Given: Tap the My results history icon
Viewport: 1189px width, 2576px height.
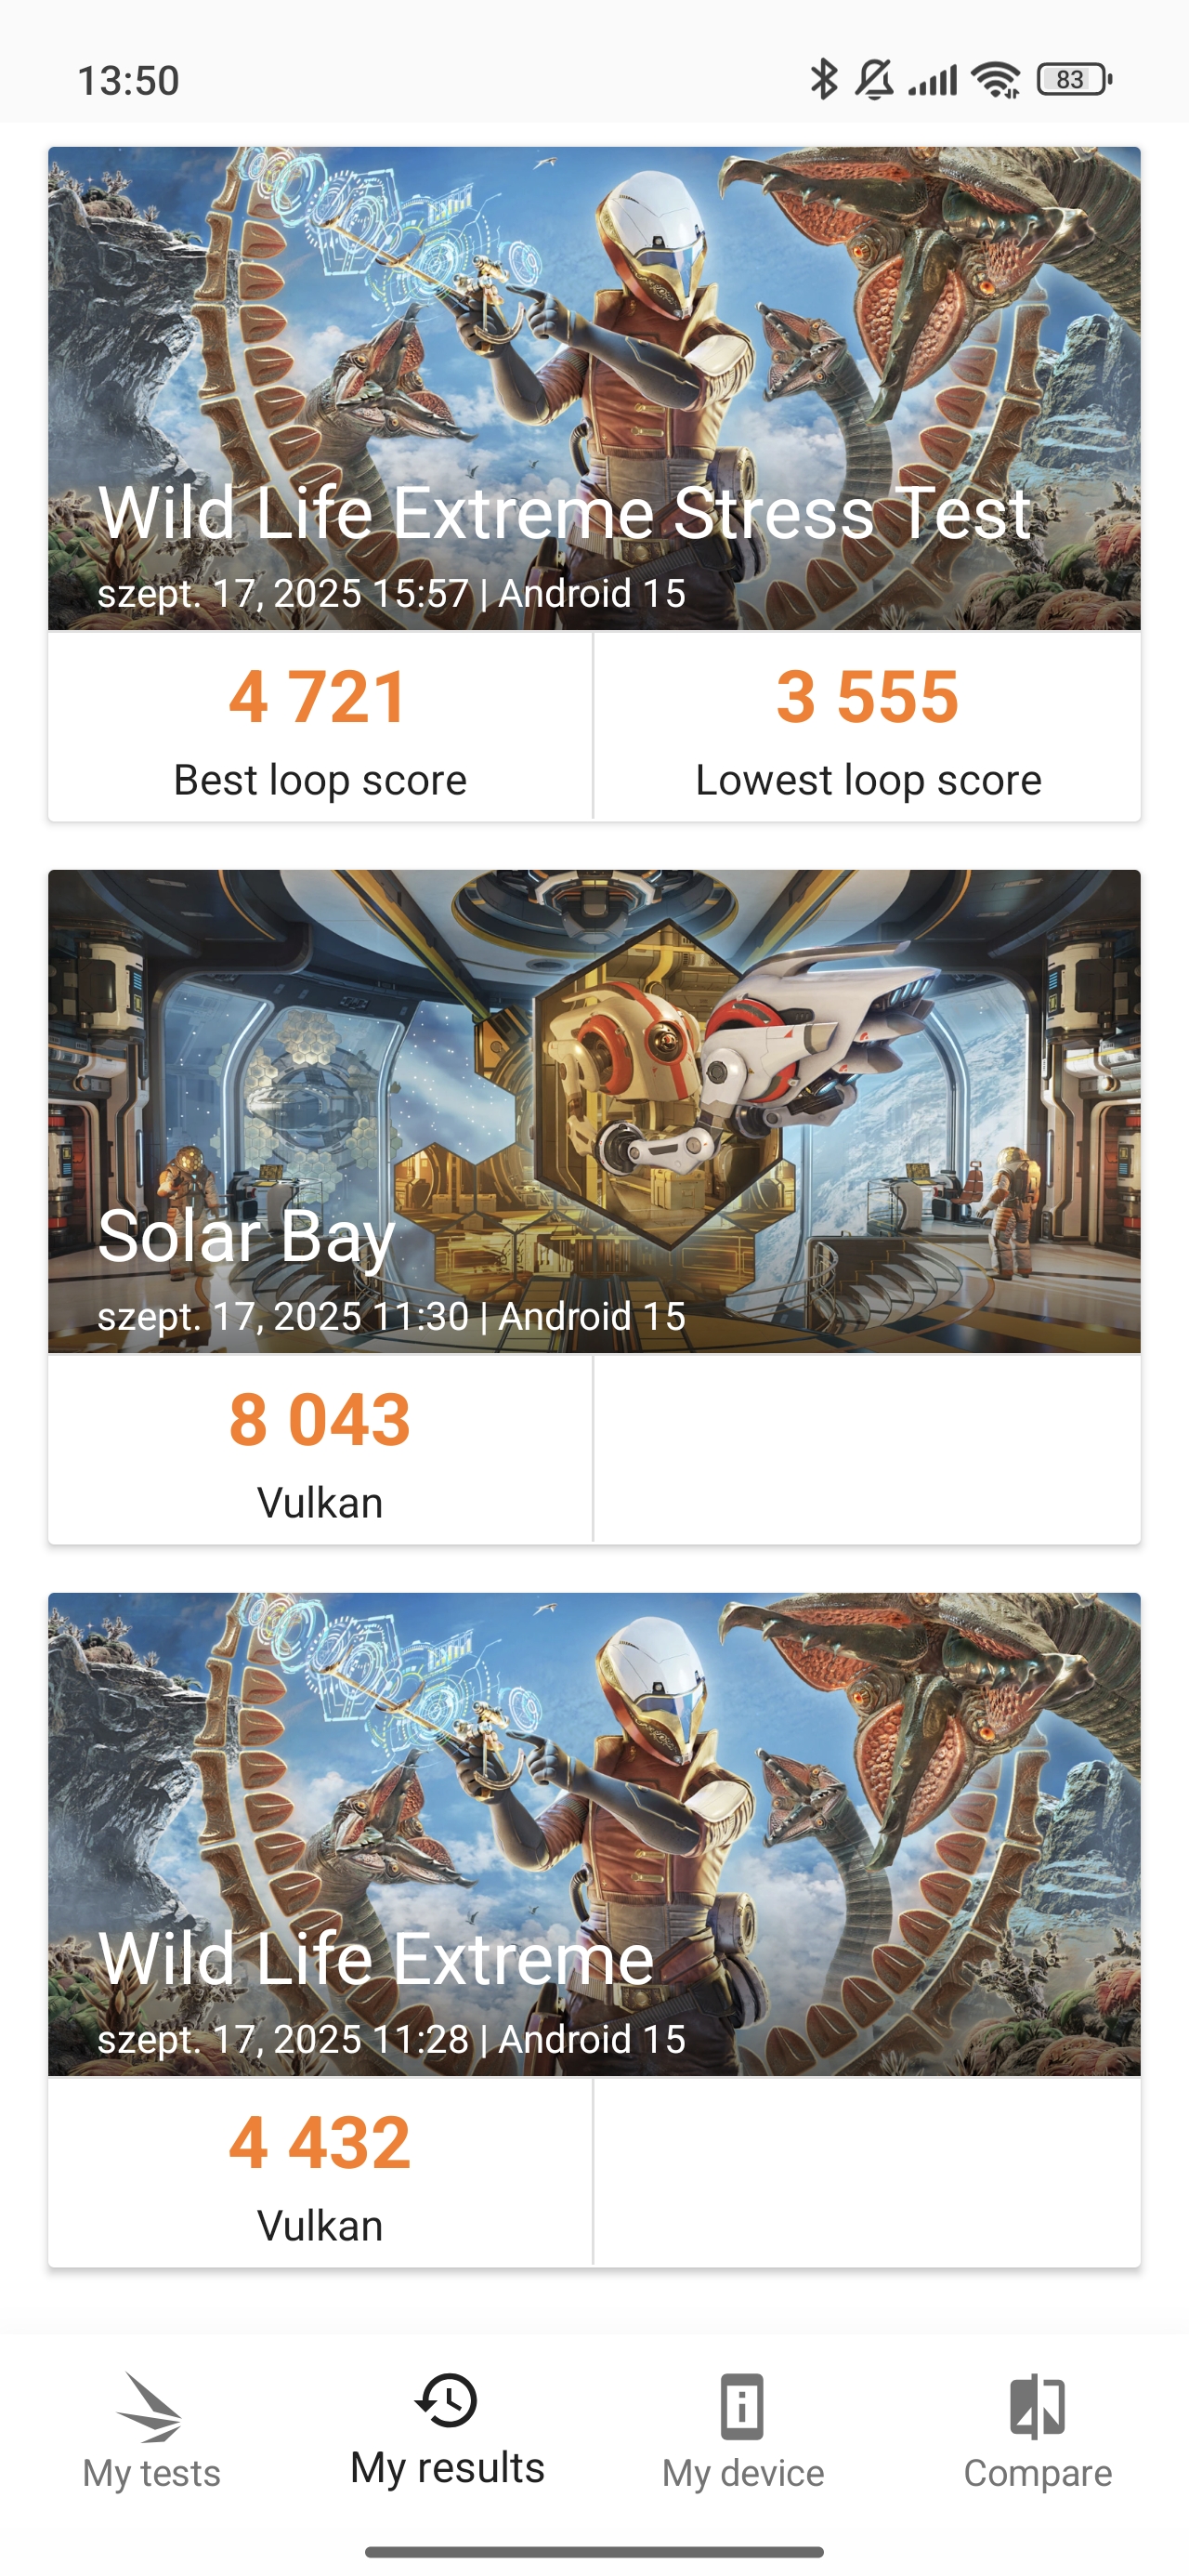Looking at the screenshot, I should pyautogui.click(x=446, y=2401).
